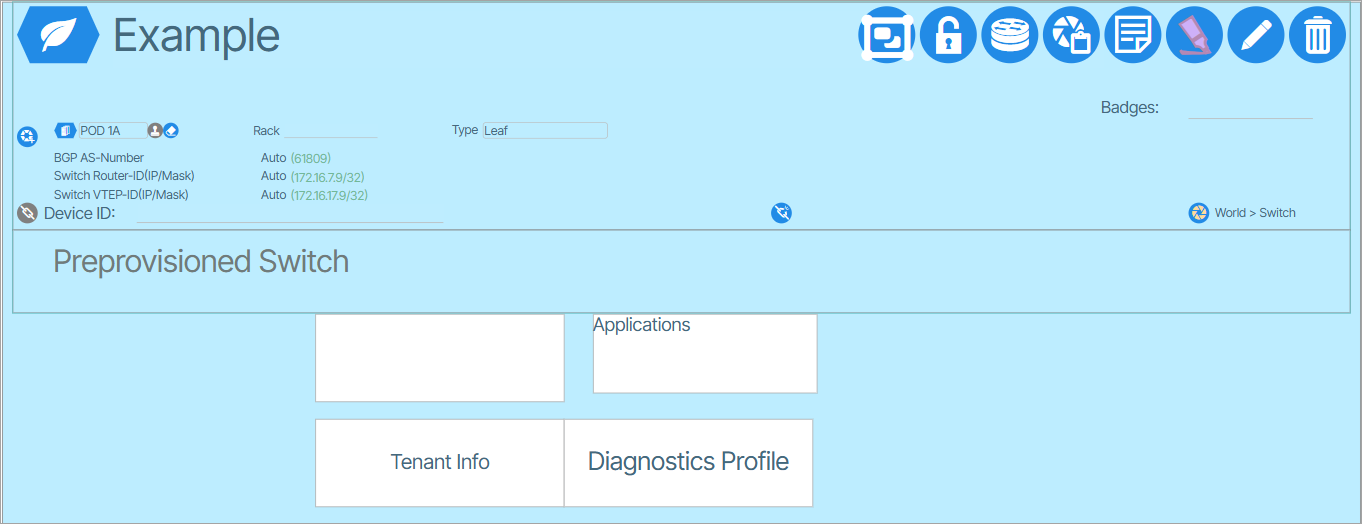Click the pencil edit icon

(x=1256, y=36)
